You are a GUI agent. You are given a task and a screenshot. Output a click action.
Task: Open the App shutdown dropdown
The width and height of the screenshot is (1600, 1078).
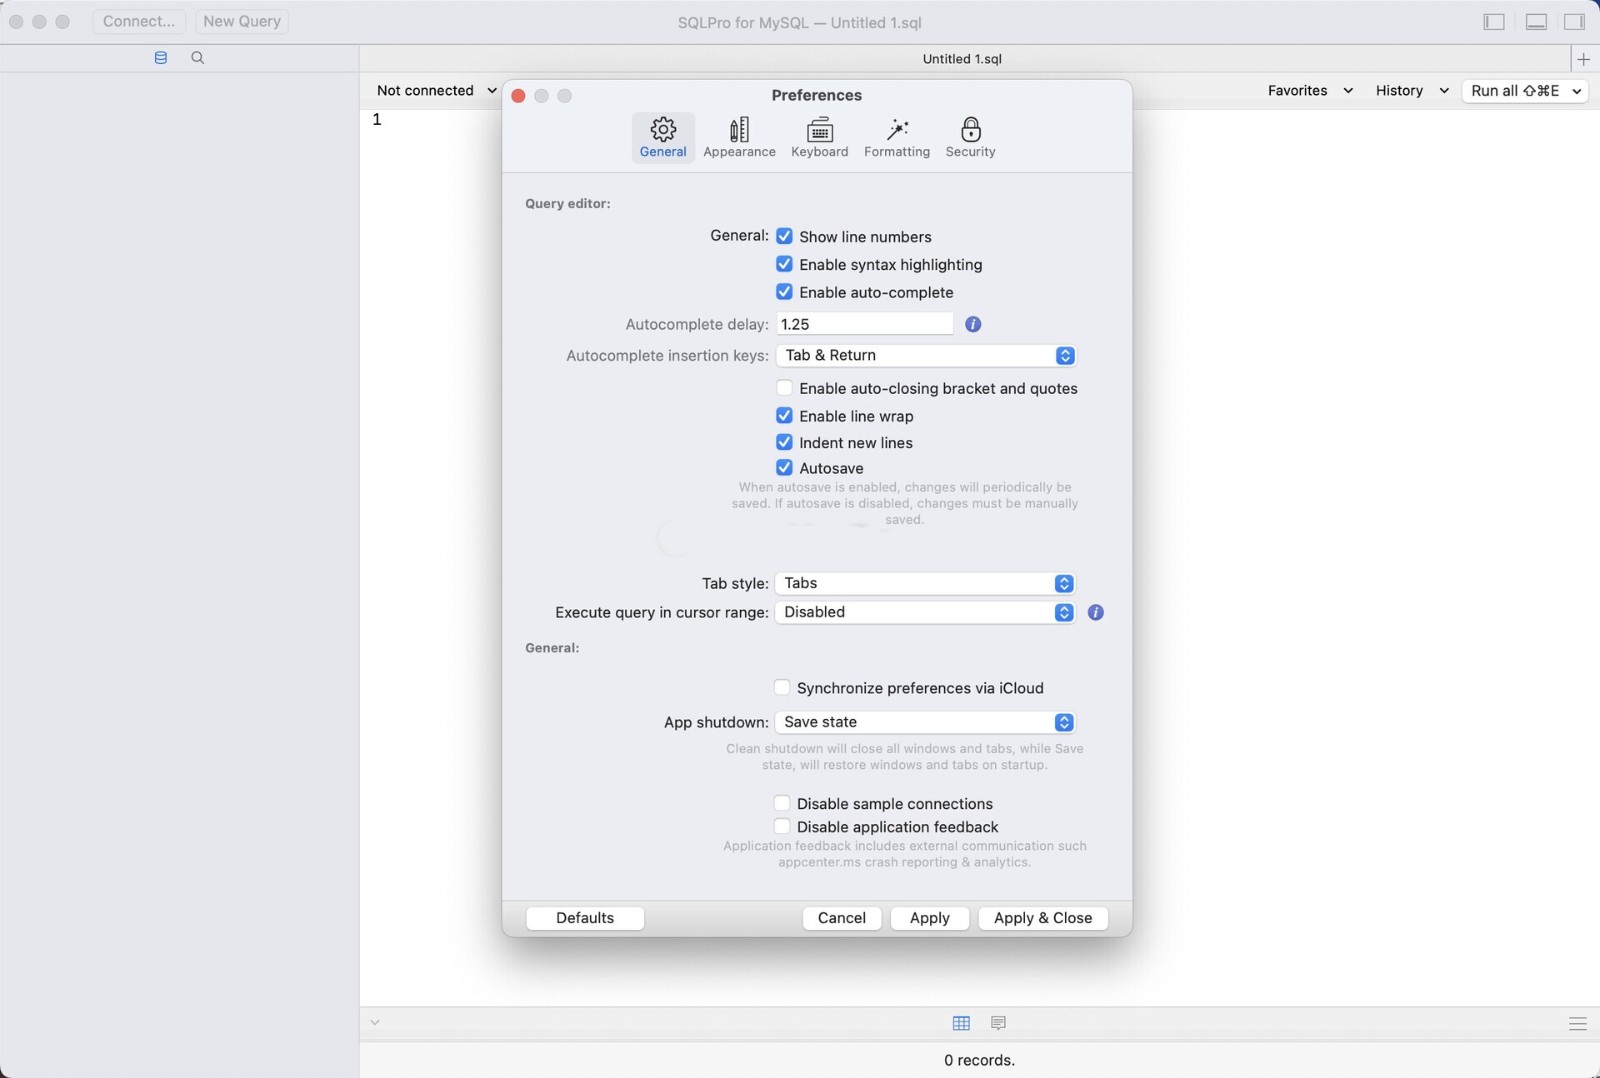point(925,722)
